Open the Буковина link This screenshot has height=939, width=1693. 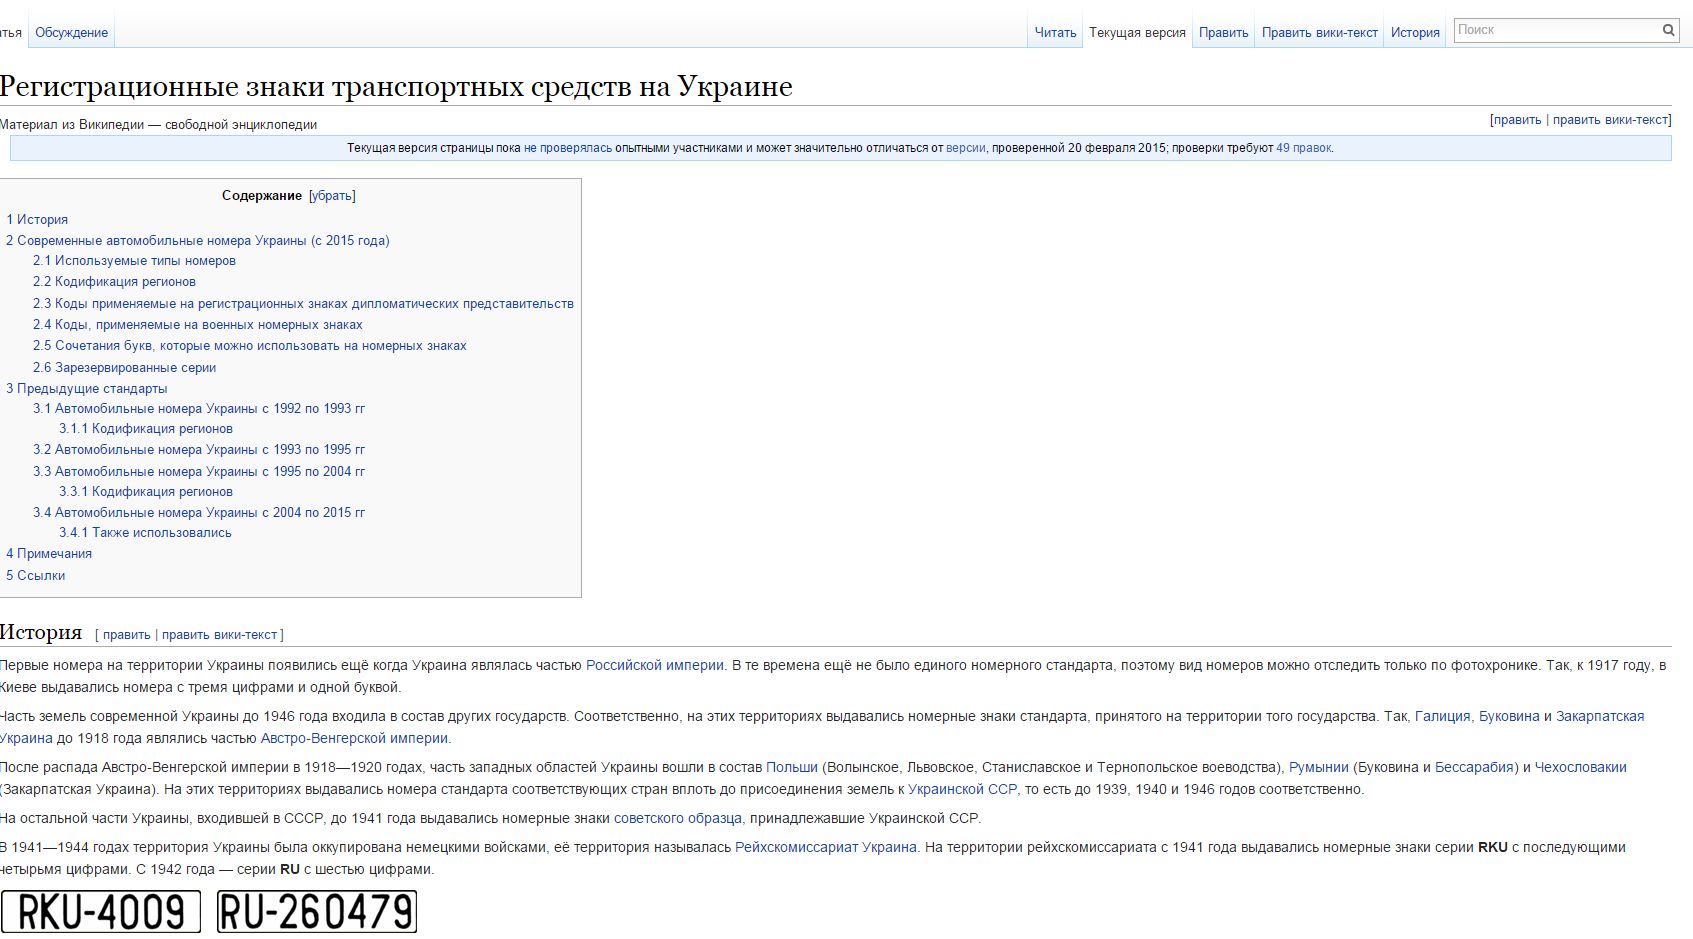(1509, 716)
